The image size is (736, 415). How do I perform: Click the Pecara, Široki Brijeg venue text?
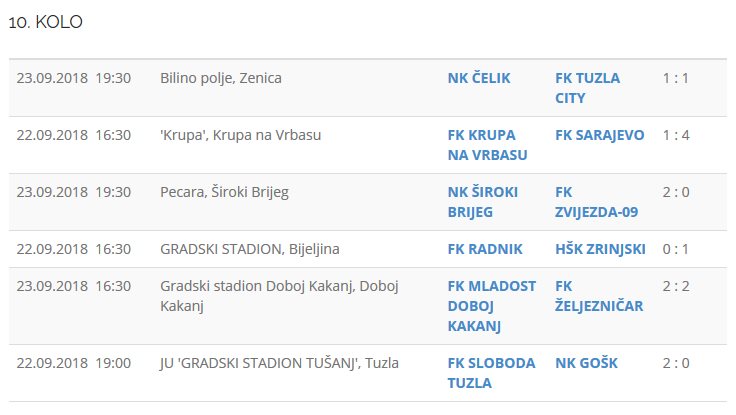(224, 192)
